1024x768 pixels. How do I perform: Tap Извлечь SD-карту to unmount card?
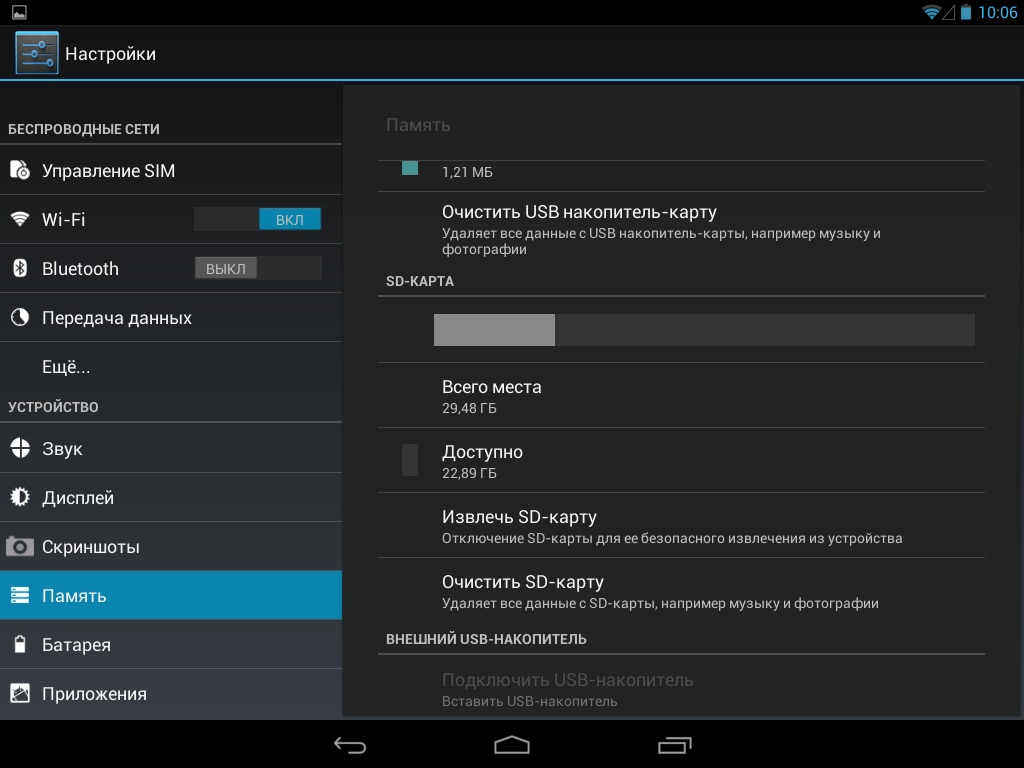(520, 518)
